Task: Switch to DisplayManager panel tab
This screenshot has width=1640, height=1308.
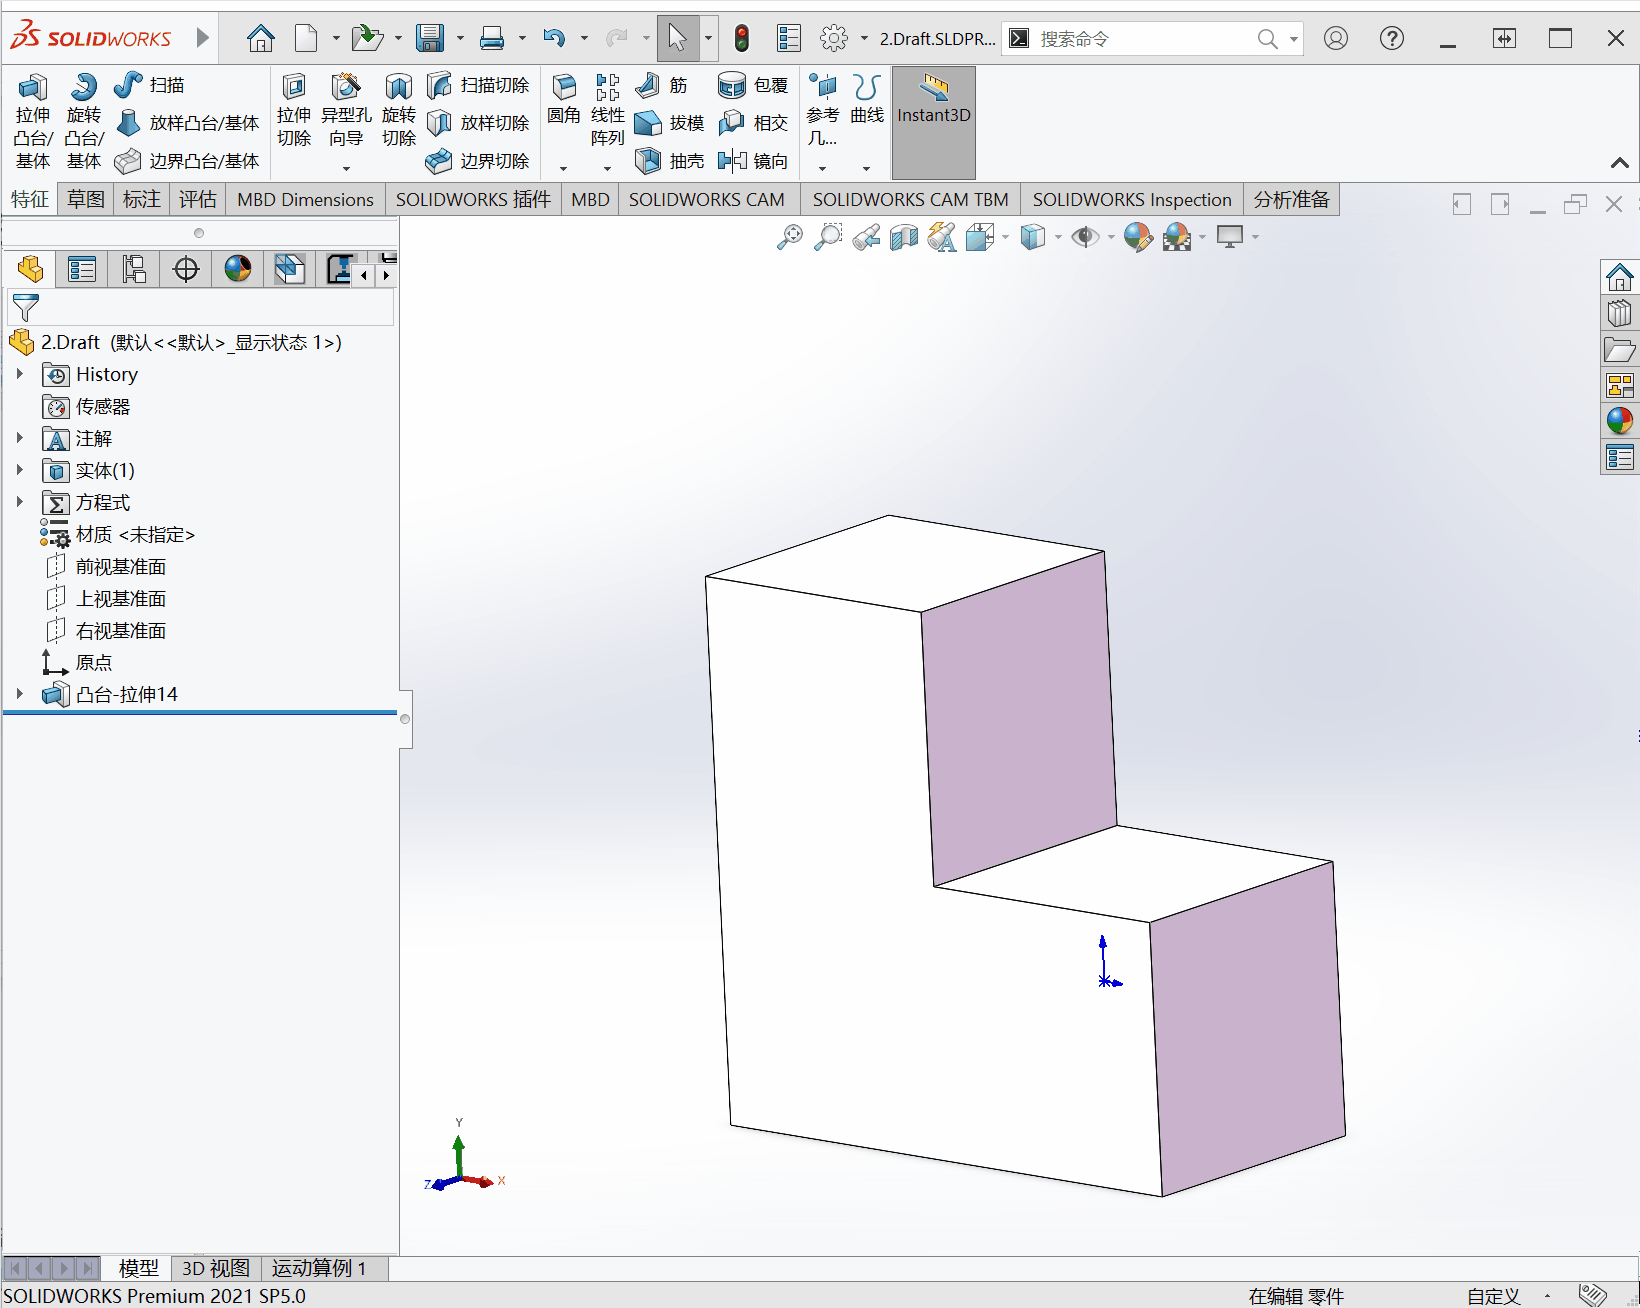Action: (238, 269)
